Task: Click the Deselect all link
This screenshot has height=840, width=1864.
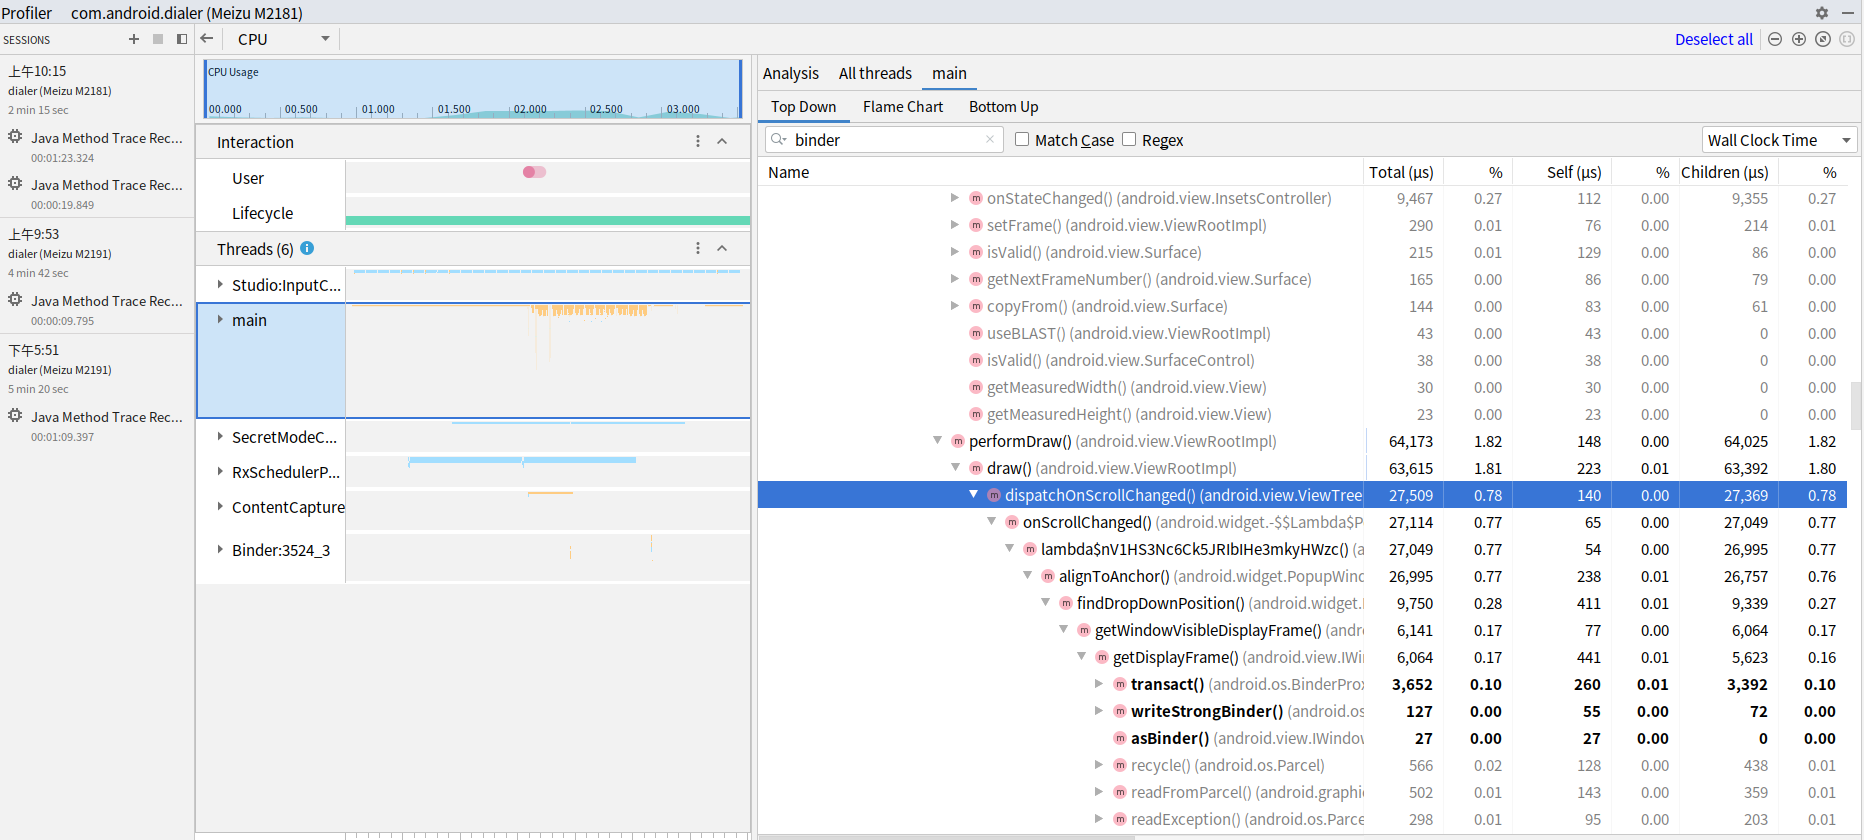Action: coord(1714,39)
